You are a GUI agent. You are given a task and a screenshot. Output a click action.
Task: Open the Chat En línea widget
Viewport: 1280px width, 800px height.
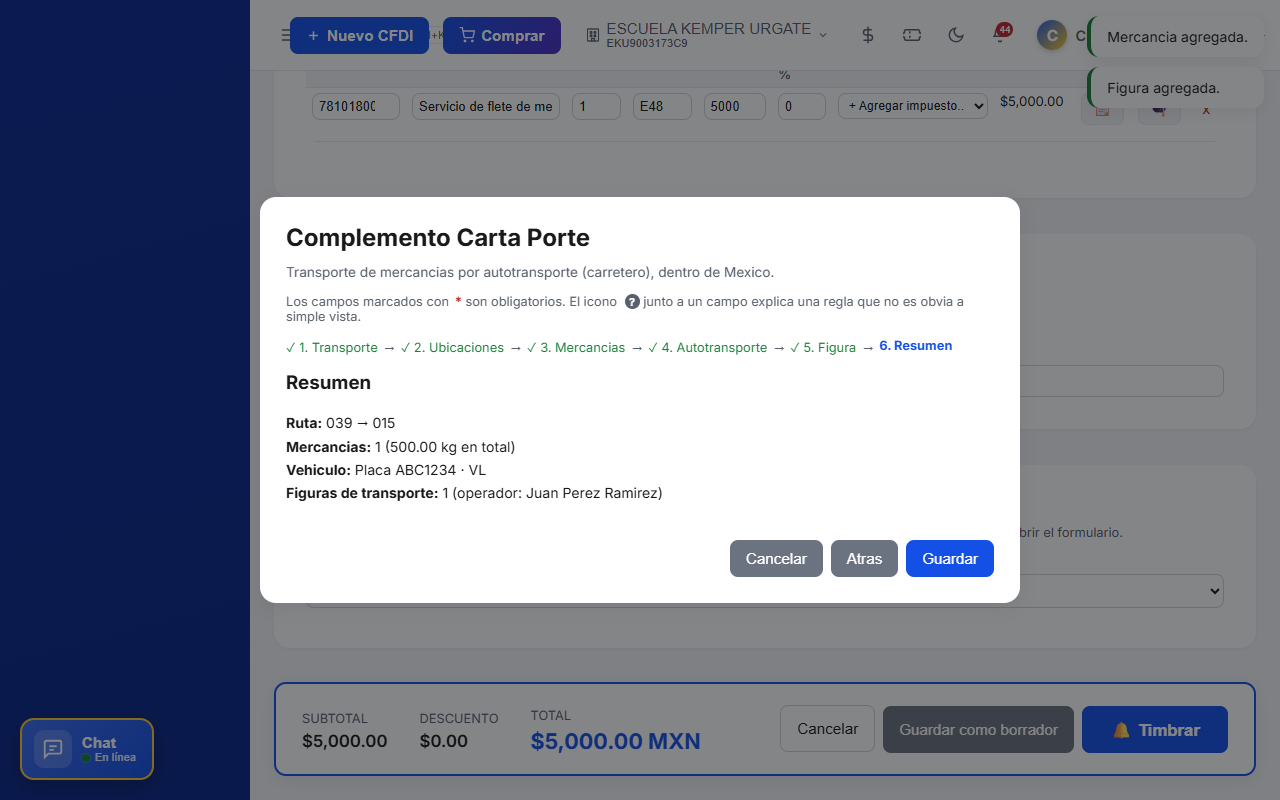(x=87, y=749)
